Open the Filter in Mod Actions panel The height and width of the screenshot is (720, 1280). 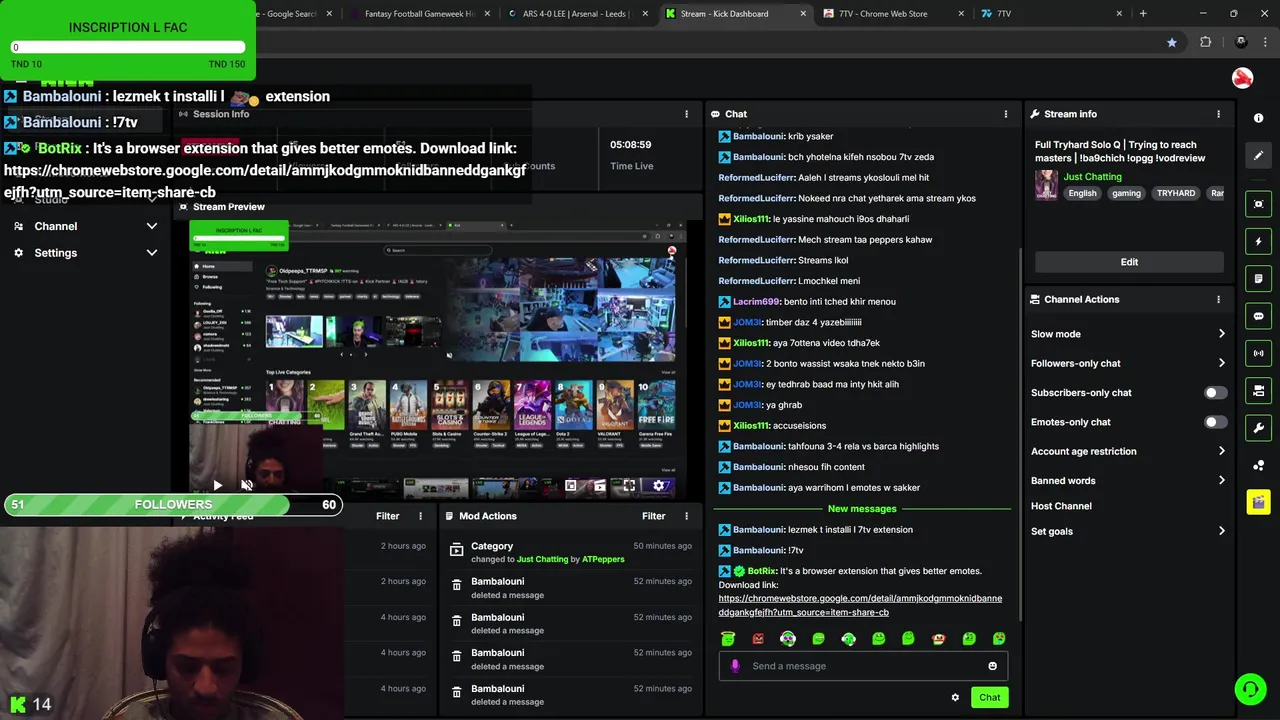[653, 516]
